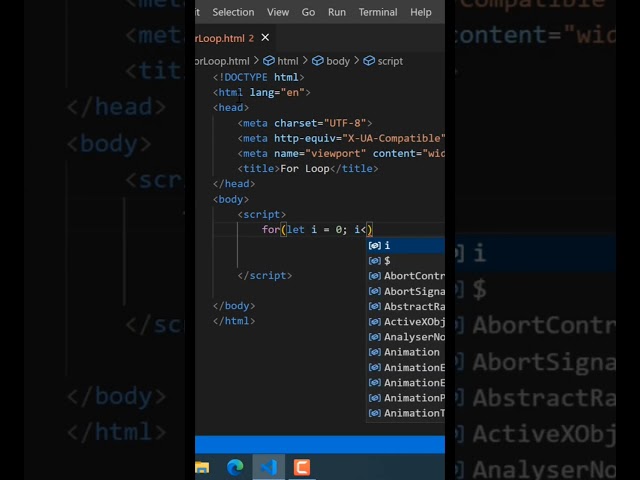Screen dimensions: 640x480
Task: Click variable icon beside '$' suggestion
Action: [375, 260]
